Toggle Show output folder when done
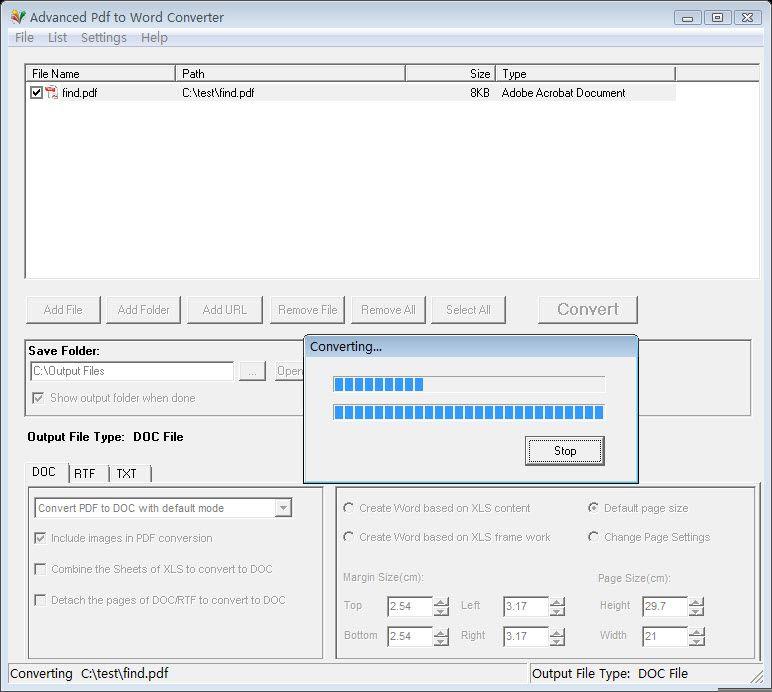Viewport: 772px width, 692px height. (40, 398)
